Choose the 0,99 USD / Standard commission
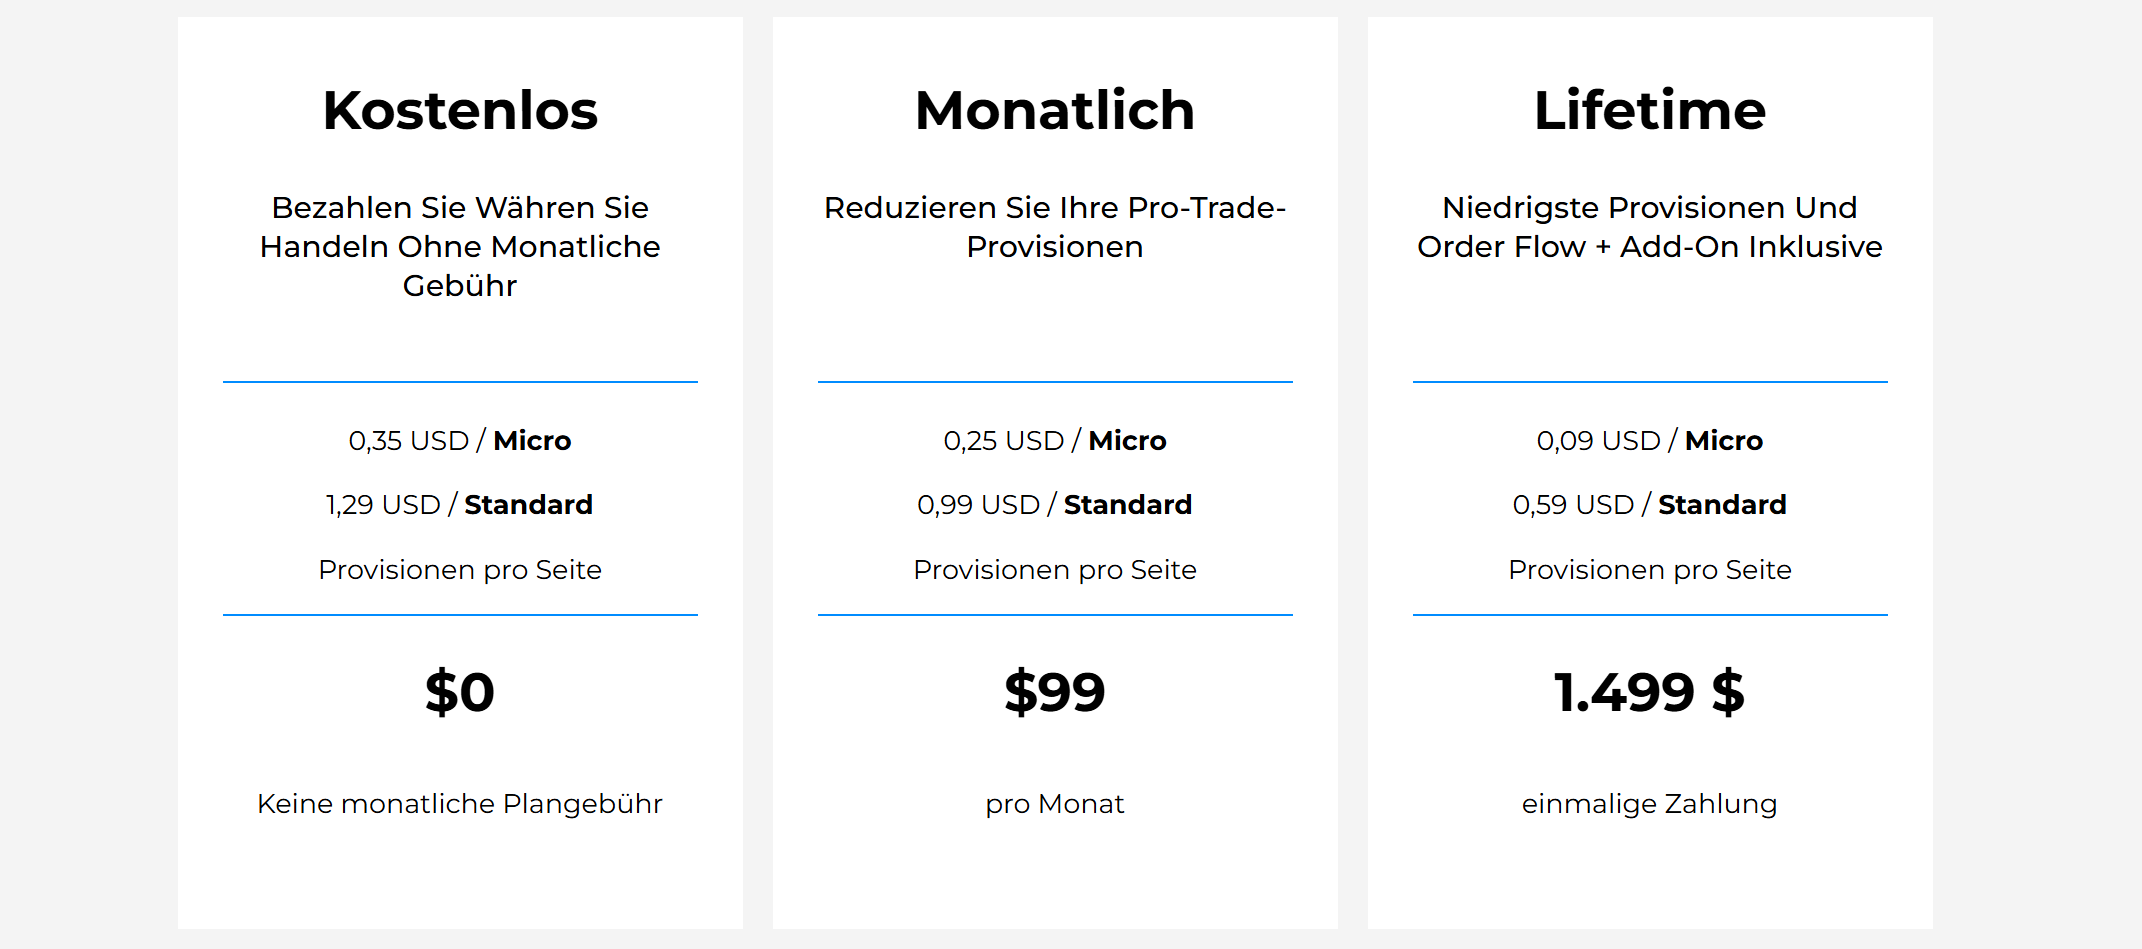 [1054, 505]
